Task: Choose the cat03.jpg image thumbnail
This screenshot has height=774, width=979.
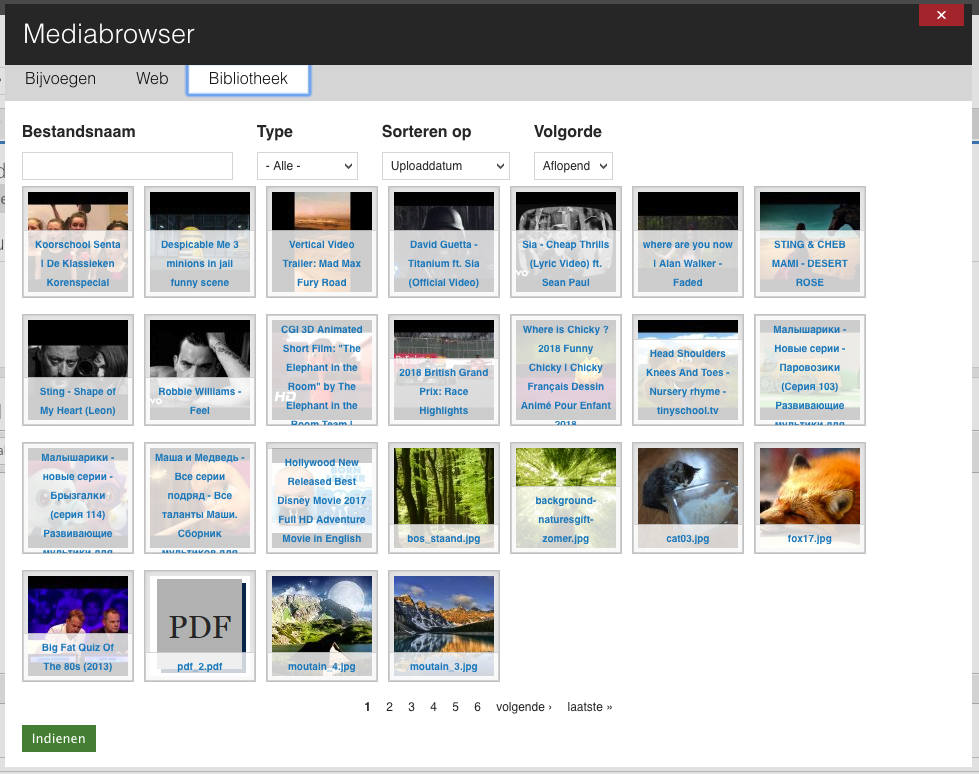Action: pos(687,497)
